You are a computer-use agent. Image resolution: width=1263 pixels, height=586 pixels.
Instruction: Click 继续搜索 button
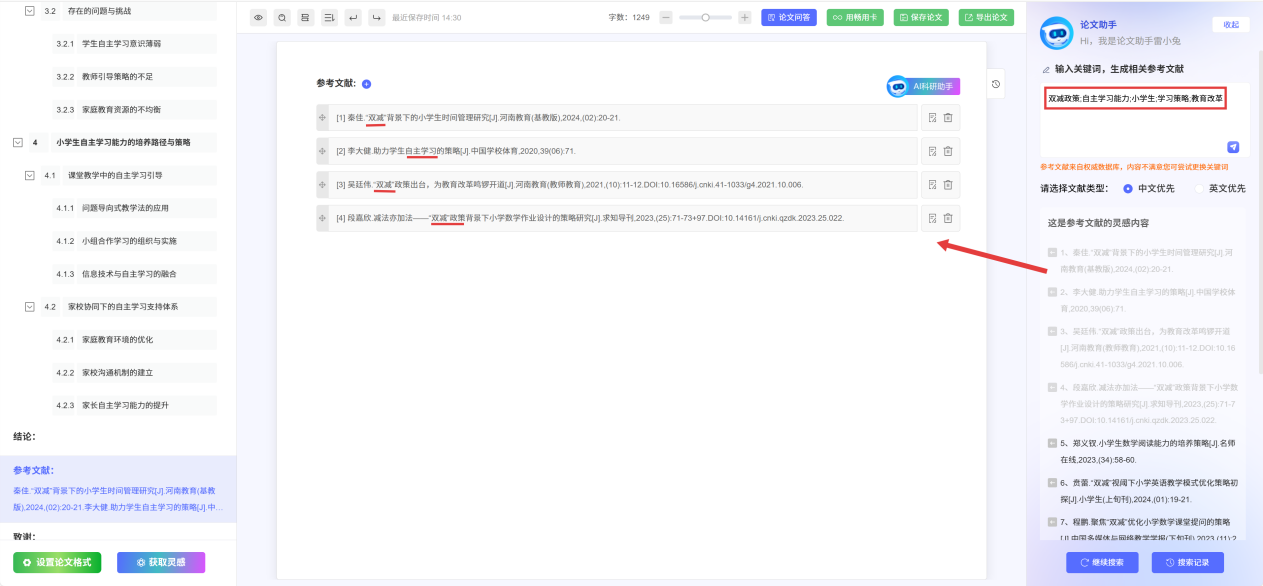click(x=1102, y=562)
